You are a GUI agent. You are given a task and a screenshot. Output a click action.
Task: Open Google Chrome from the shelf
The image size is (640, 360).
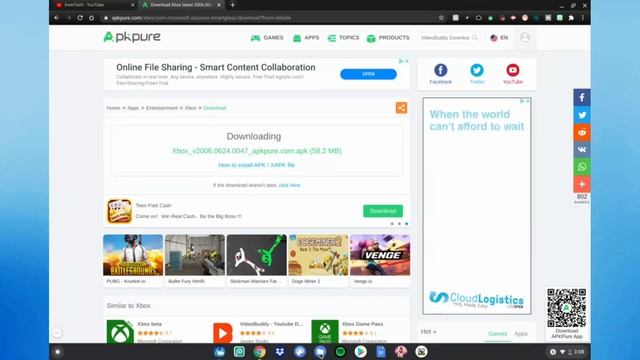coord(259,351)
